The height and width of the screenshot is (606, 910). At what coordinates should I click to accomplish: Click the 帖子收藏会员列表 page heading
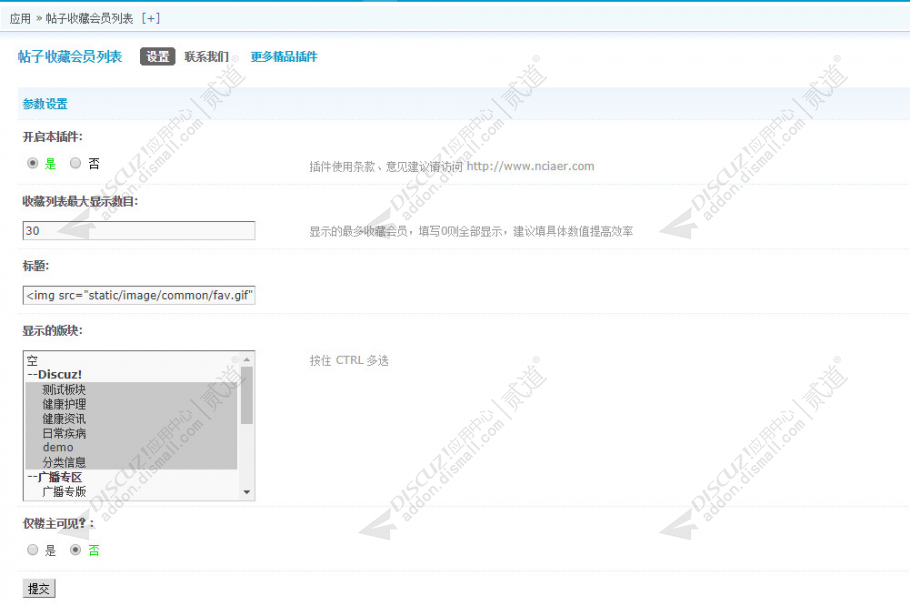pos(70,56)
